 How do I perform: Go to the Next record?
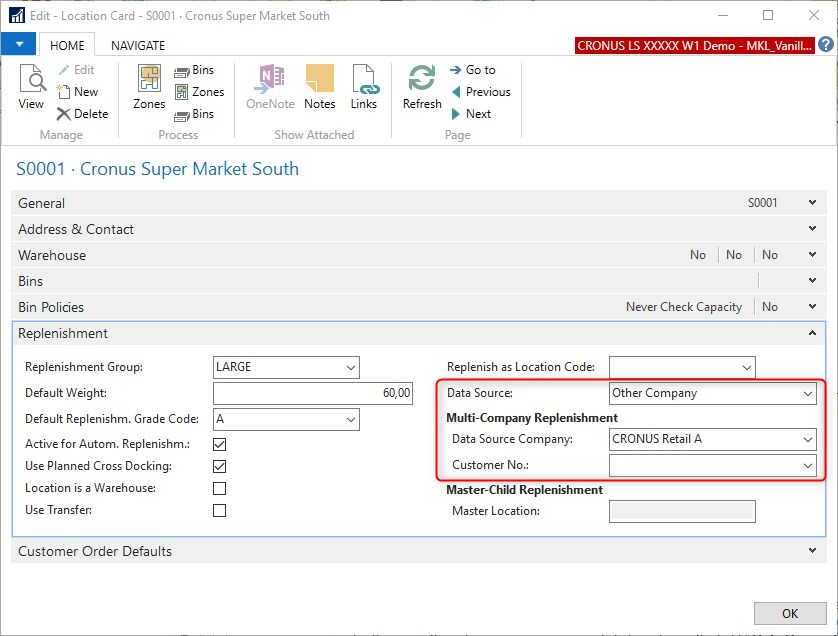click(471, 114)
